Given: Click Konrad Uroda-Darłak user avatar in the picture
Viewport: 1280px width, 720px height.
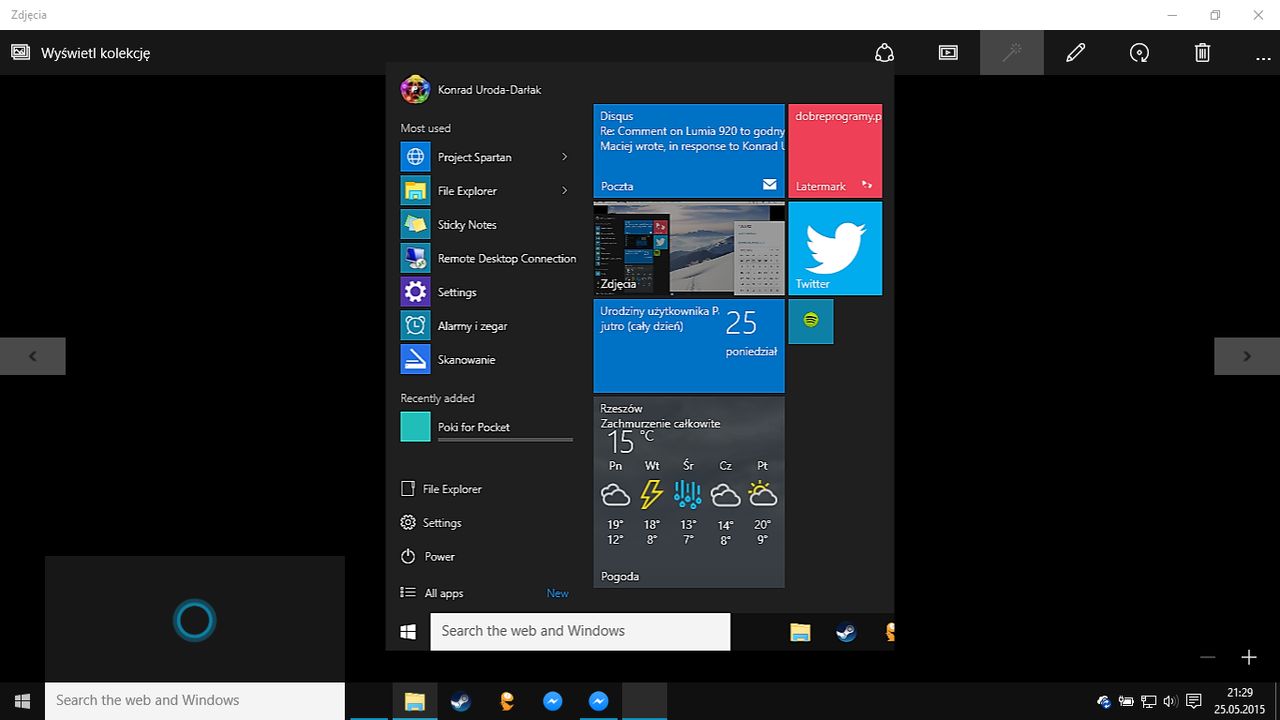Looking at the screenshot, I should [415, 89].
